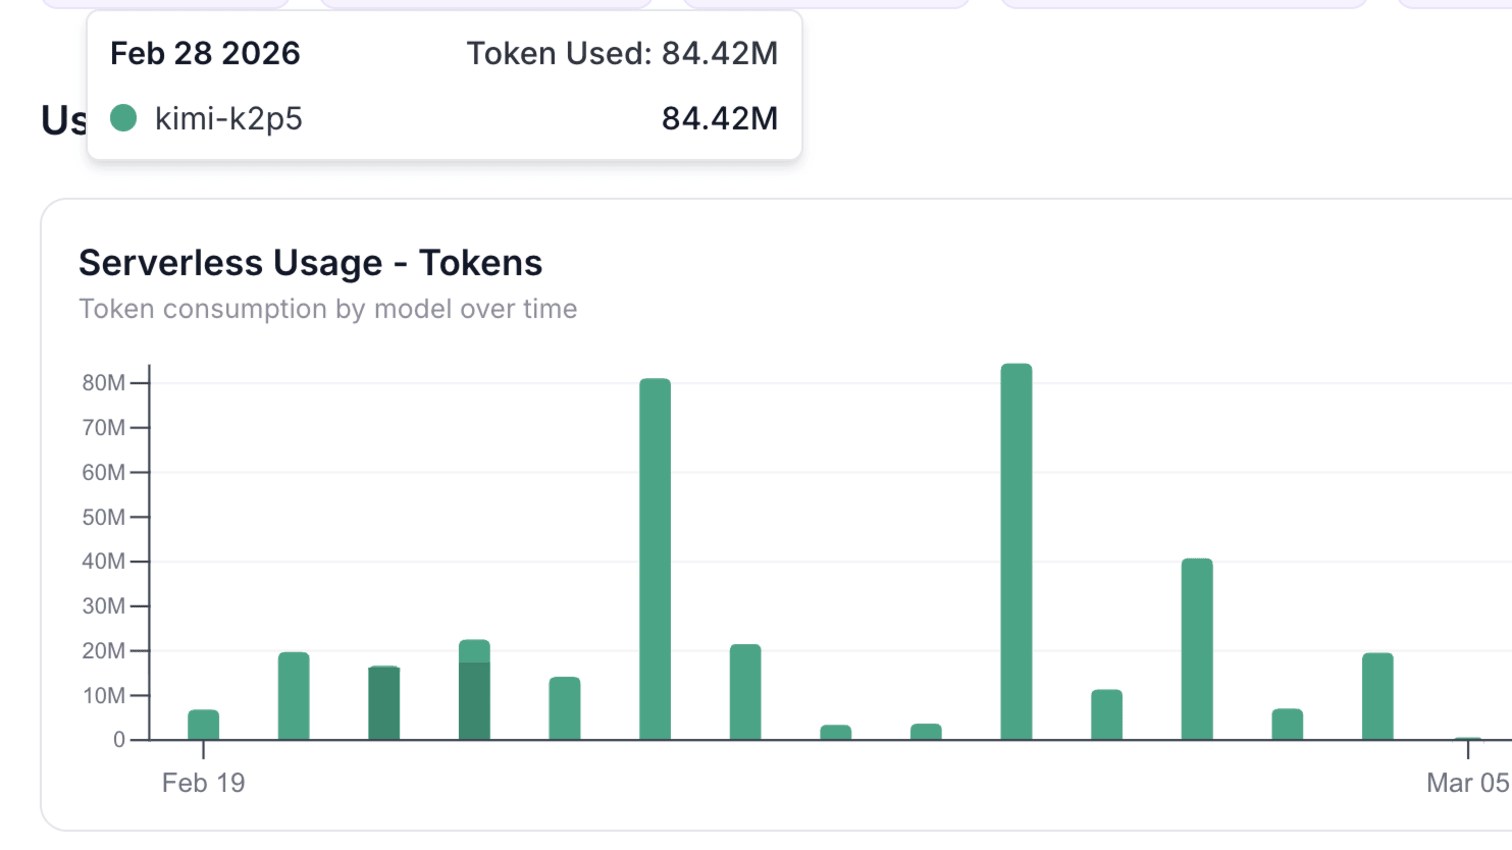The image size is (1512, 850).
Task: Click the Mar 05 x-axis label
Action: (1466, 783)
